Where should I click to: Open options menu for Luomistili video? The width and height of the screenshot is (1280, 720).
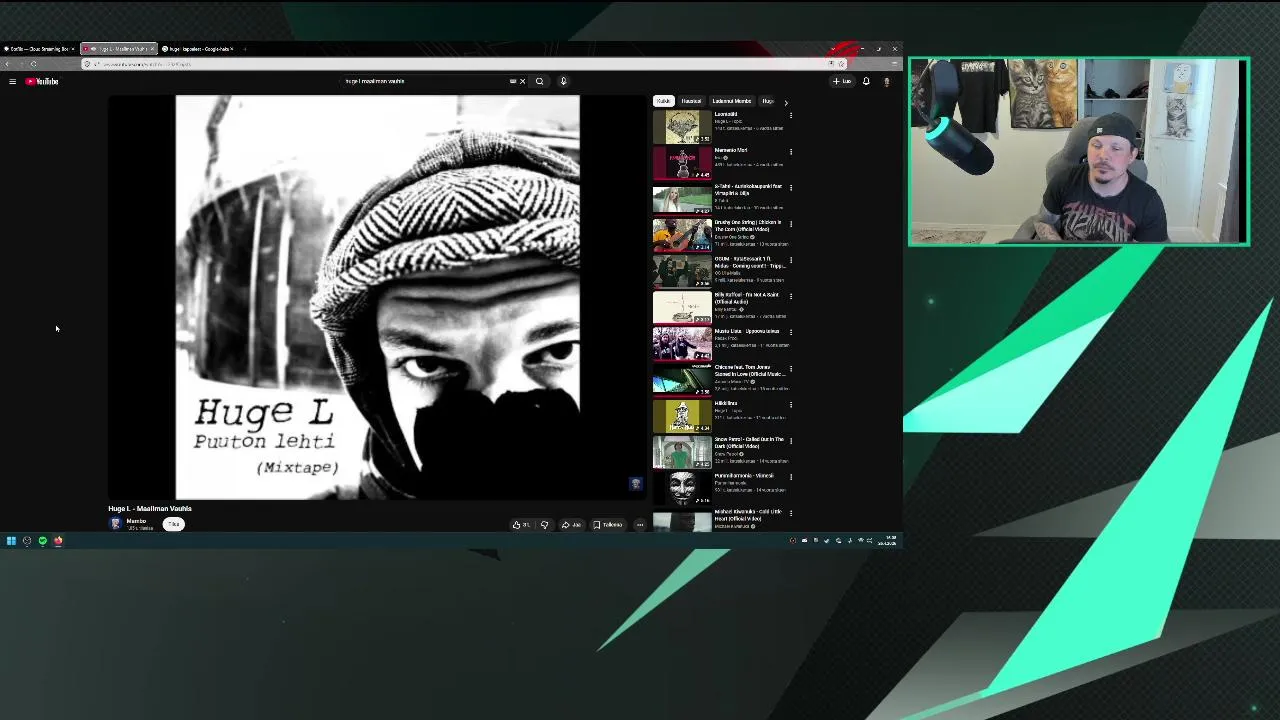[791, 116]
